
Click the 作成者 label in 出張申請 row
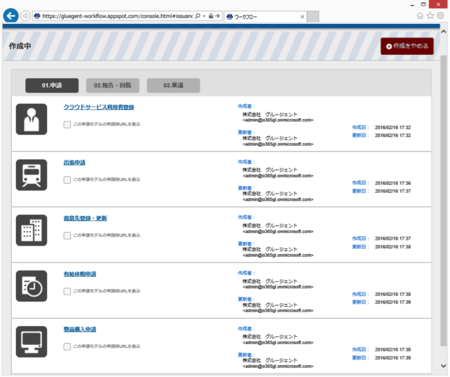coord(246,162)
